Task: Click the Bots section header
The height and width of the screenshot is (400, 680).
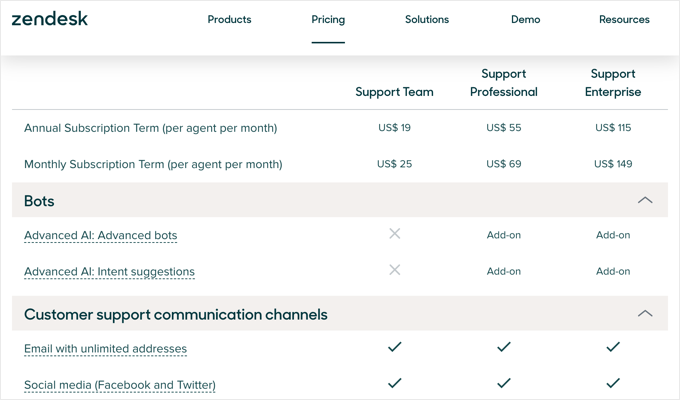Action: (x=39, y=201)
